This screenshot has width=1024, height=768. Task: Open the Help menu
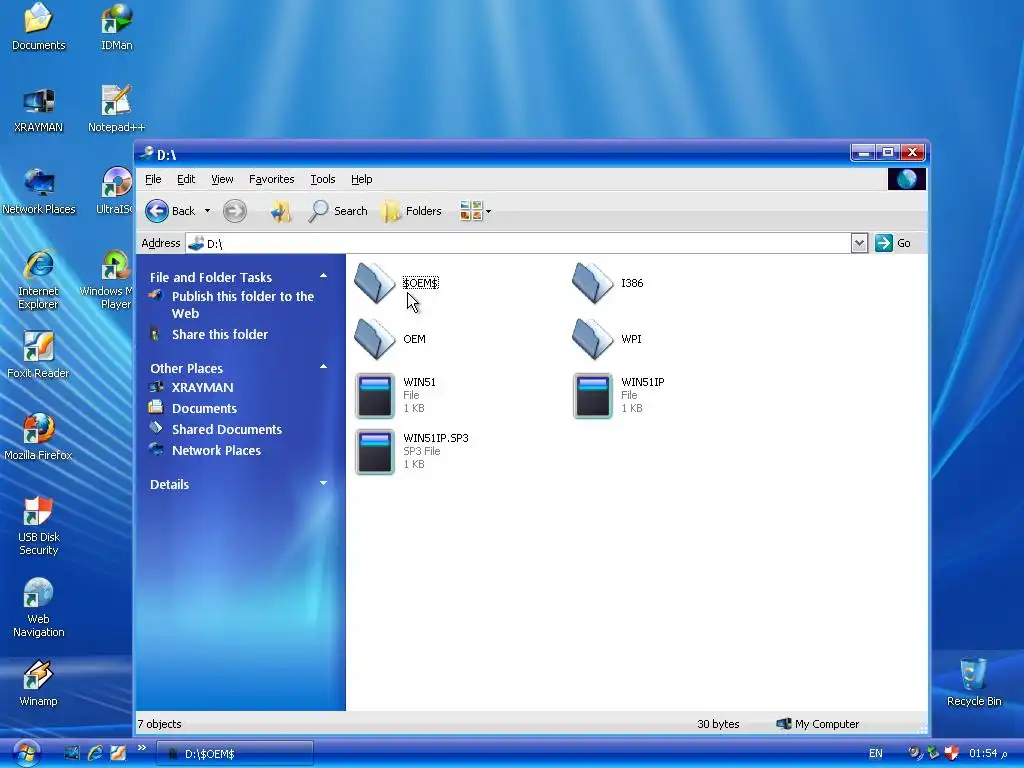point(361,179)
